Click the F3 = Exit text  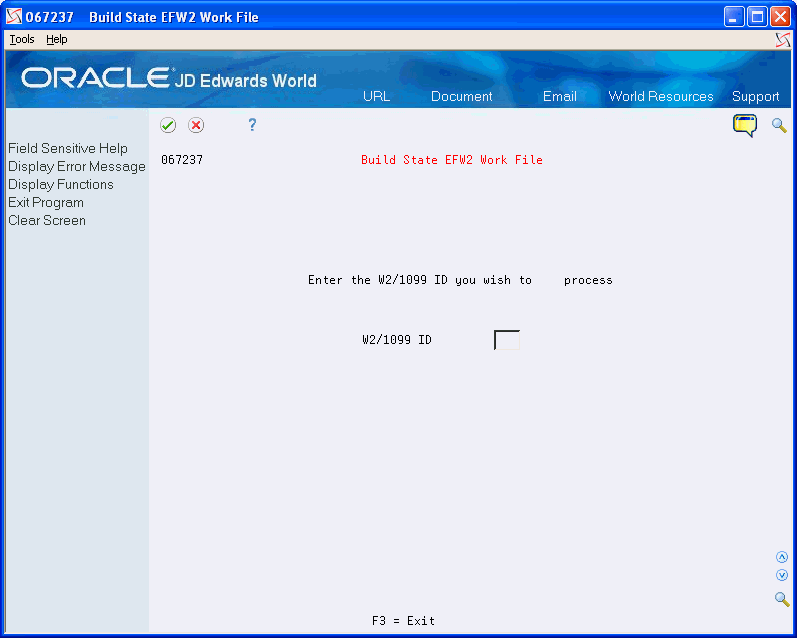pyautogui.click(x=404, y=621)
